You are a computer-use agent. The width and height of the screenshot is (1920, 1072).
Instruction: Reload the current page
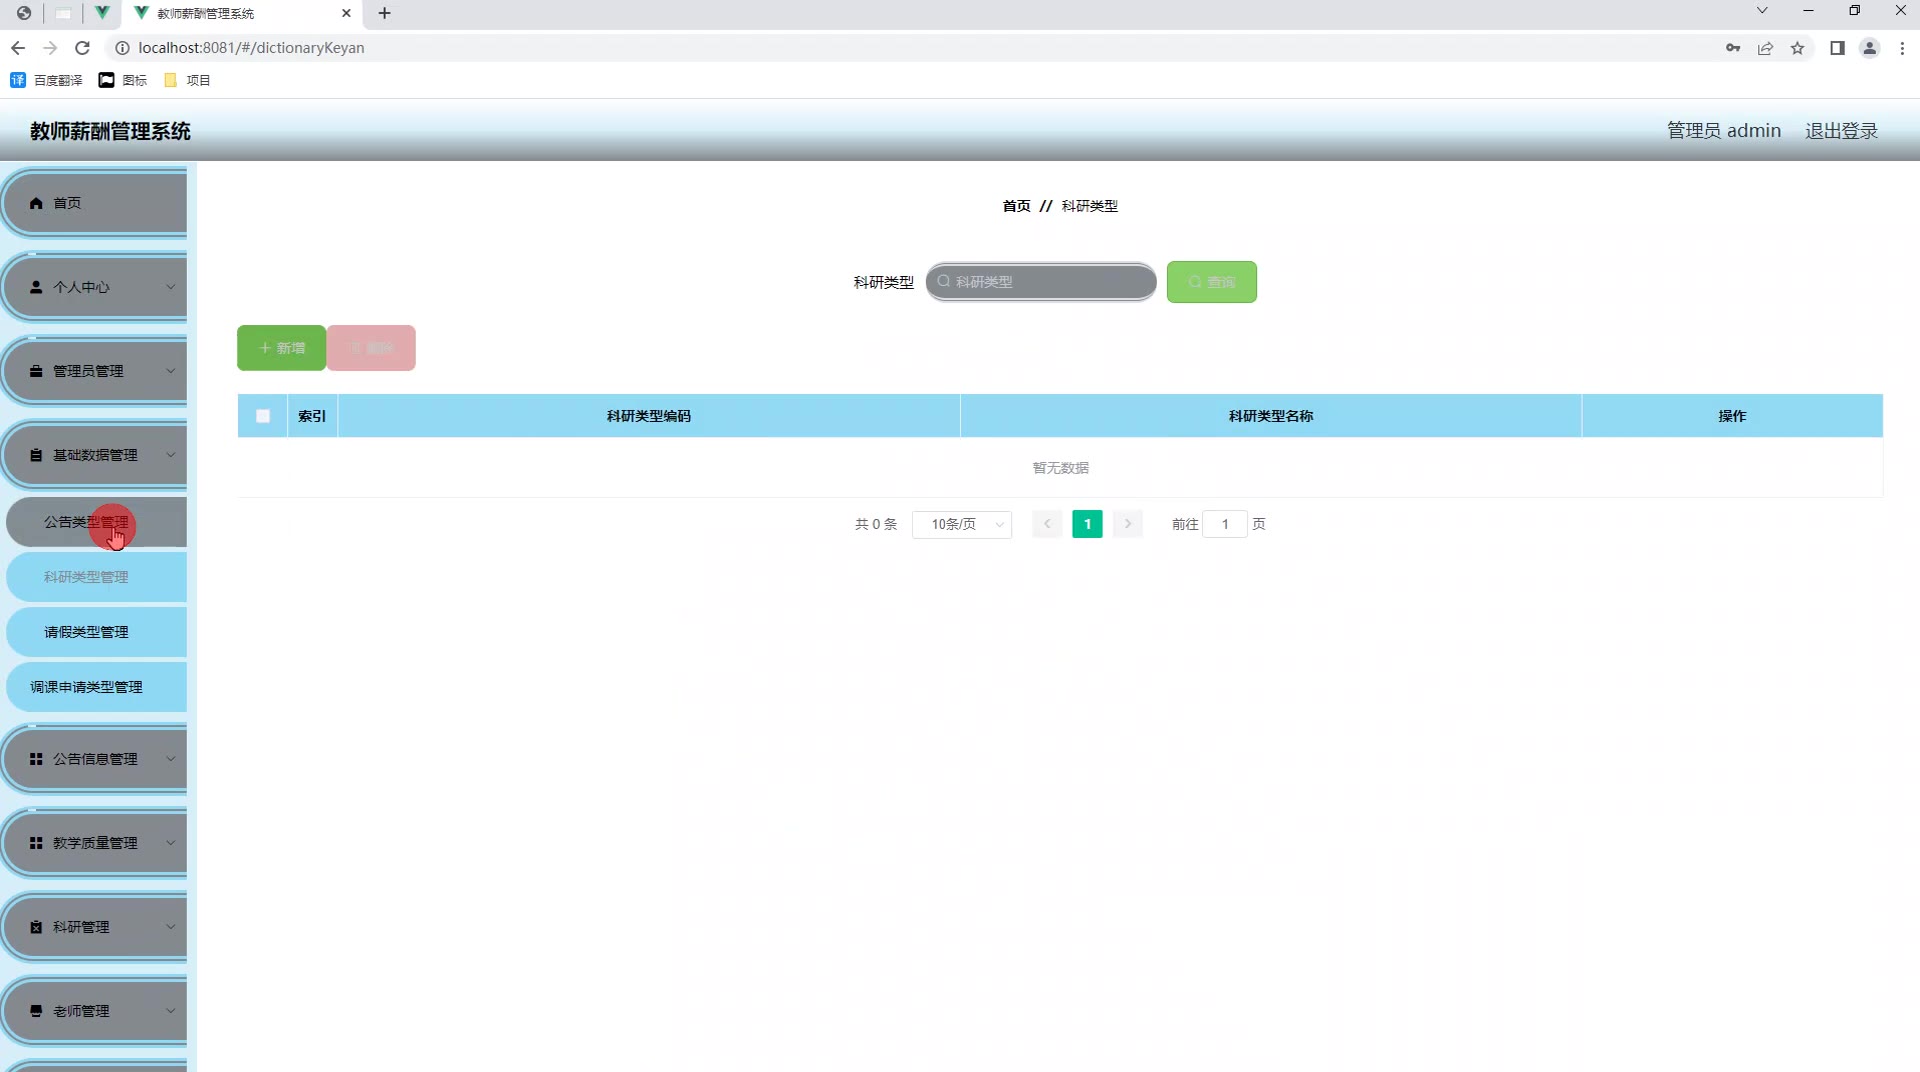[x=83, y=48]
